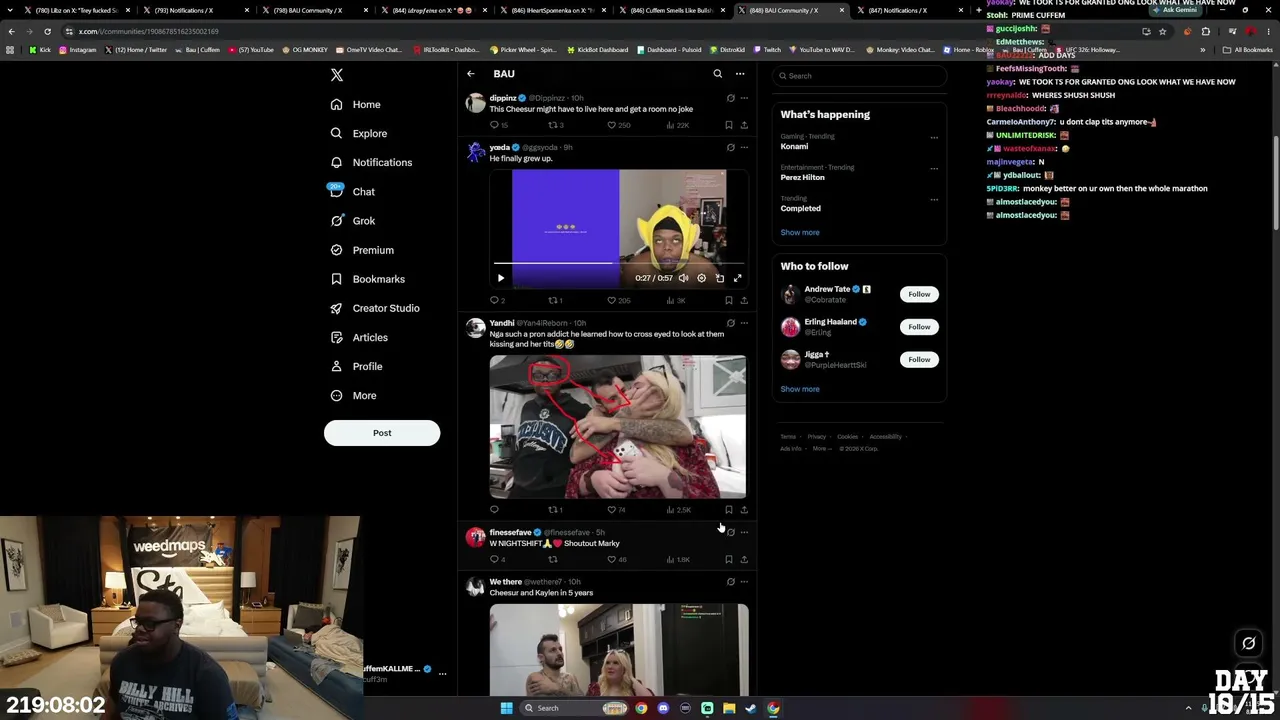Switch to the Cuffem Smells Like browser tab
The width and height of the screenshot is (1280, 720).
[671, 10]
